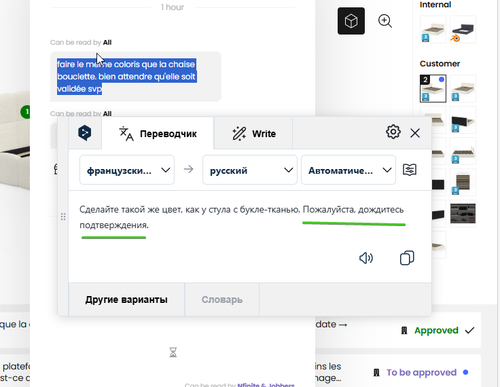The height and width of the screenshot is (387, 500).
Task: Open the Автоматиче... formality dropdown
Action: click(348, 170)
